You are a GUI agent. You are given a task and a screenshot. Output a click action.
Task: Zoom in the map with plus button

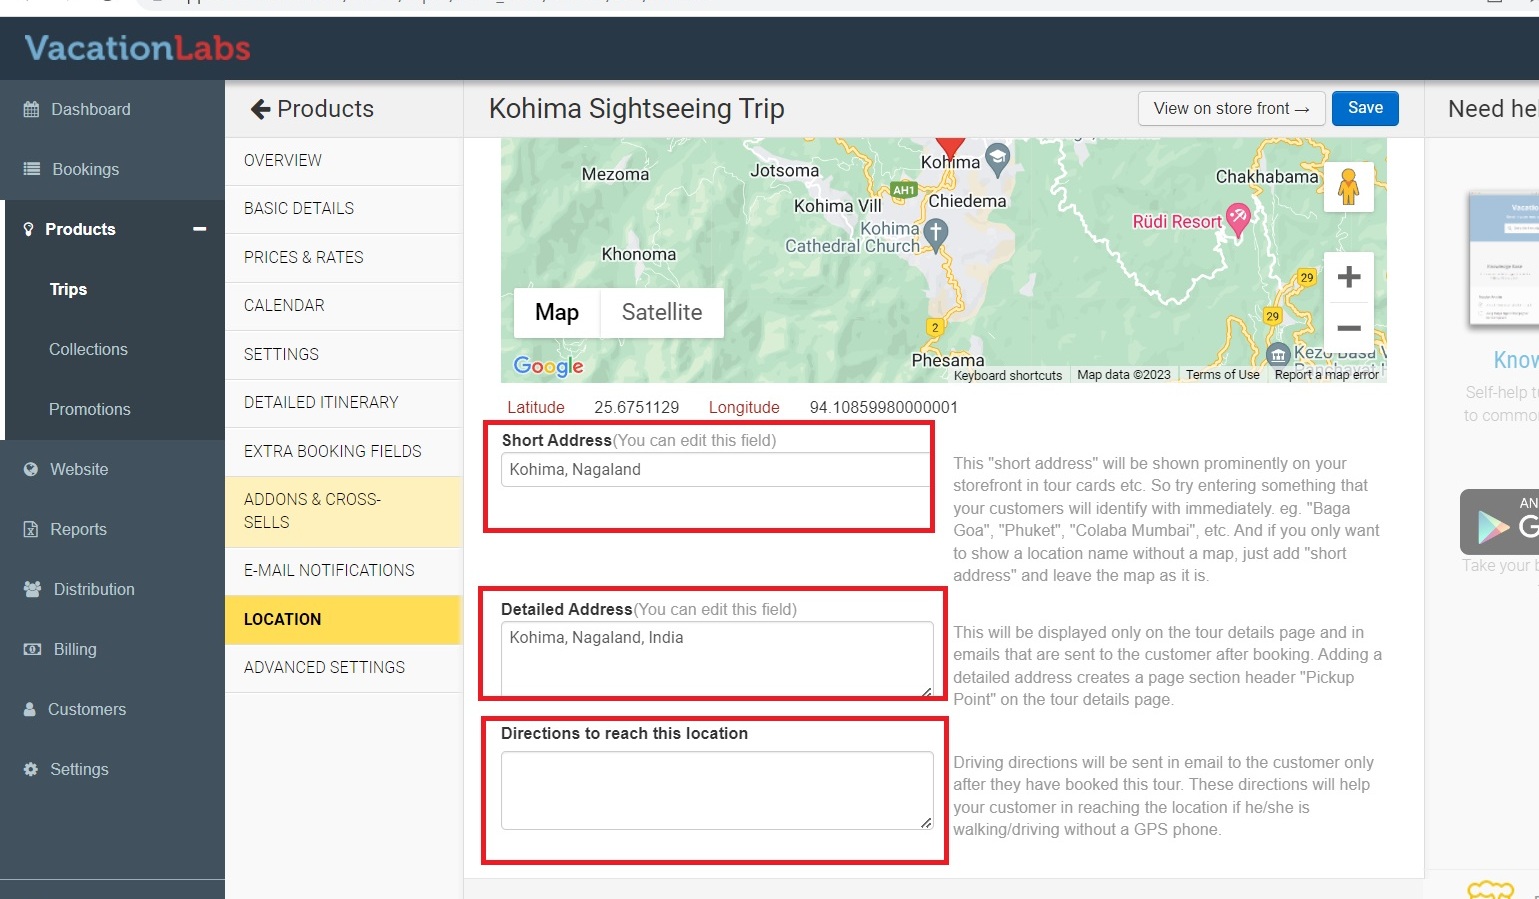(x=1348, y=277)
